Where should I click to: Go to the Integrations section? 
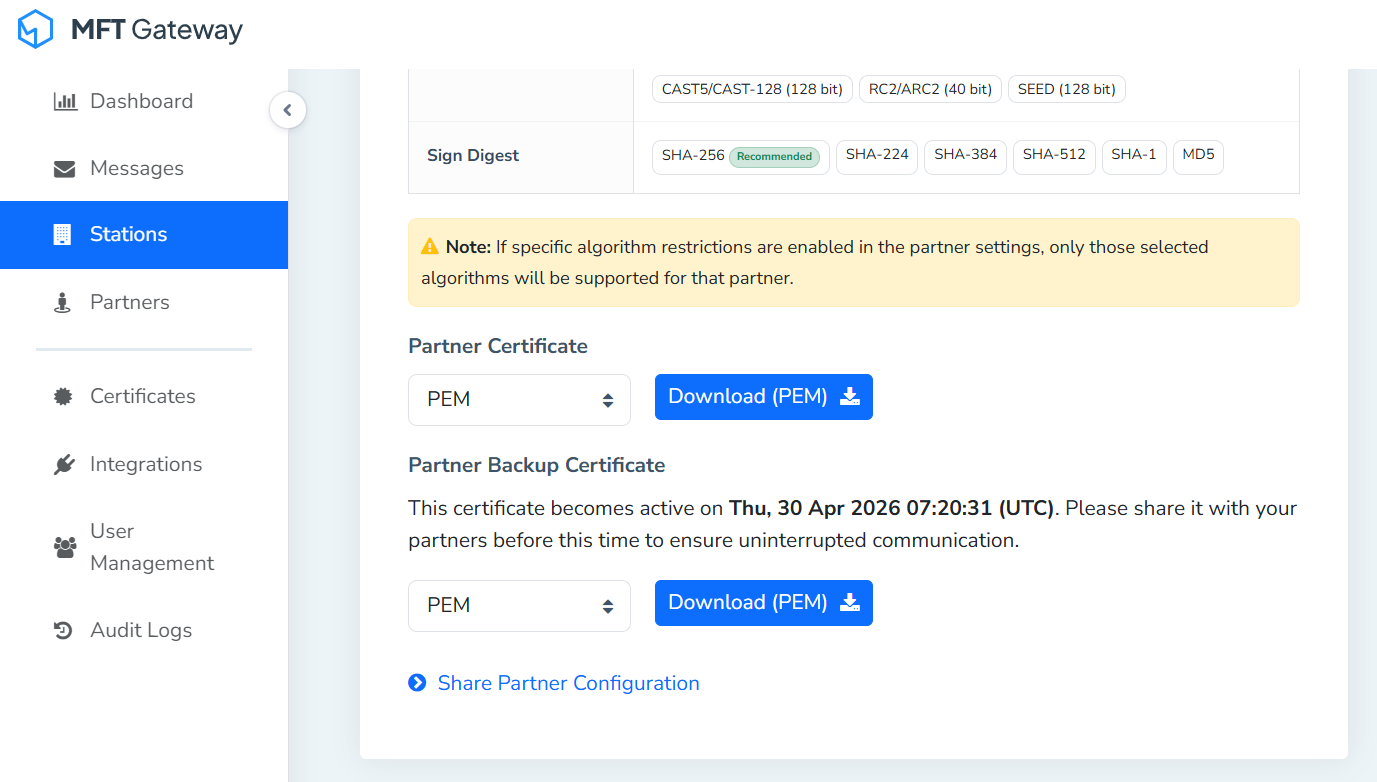point(144,464)
